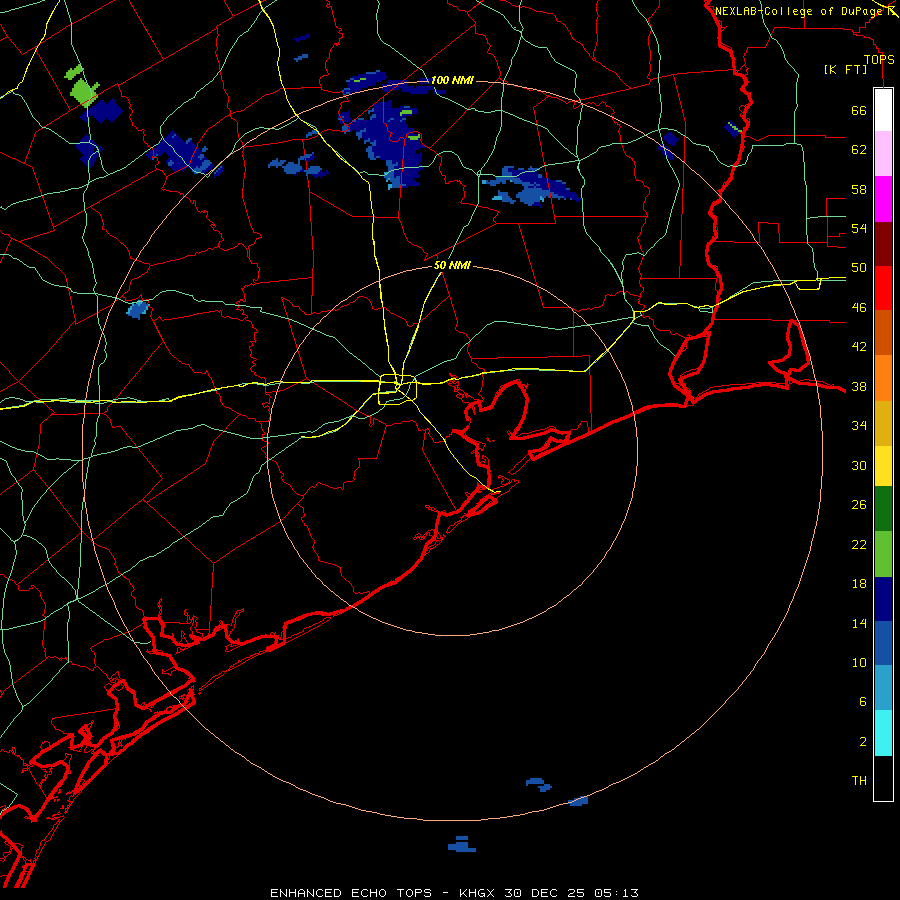900x900 pixels.
Task: Pick the bright red legend swatch
Action: [x=883, y=289]
